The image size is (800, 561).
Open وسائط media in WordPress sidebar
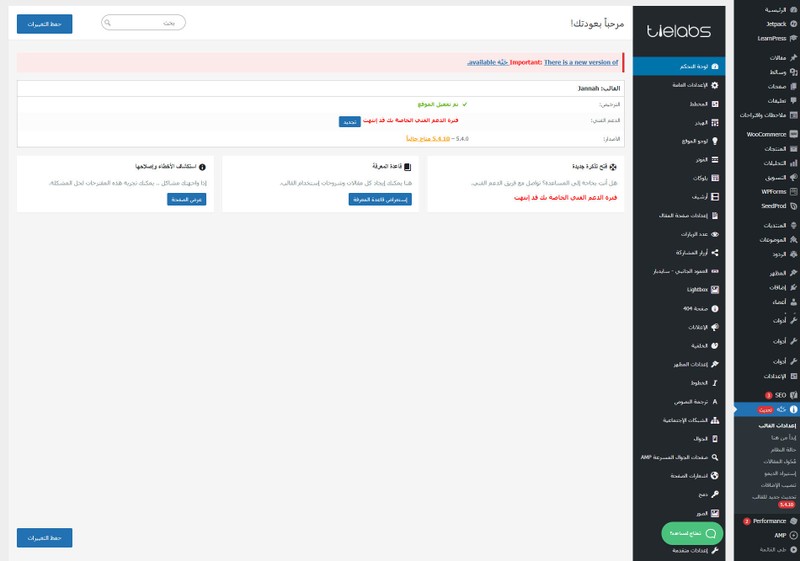pyautogui.click(x=767, y=72)
